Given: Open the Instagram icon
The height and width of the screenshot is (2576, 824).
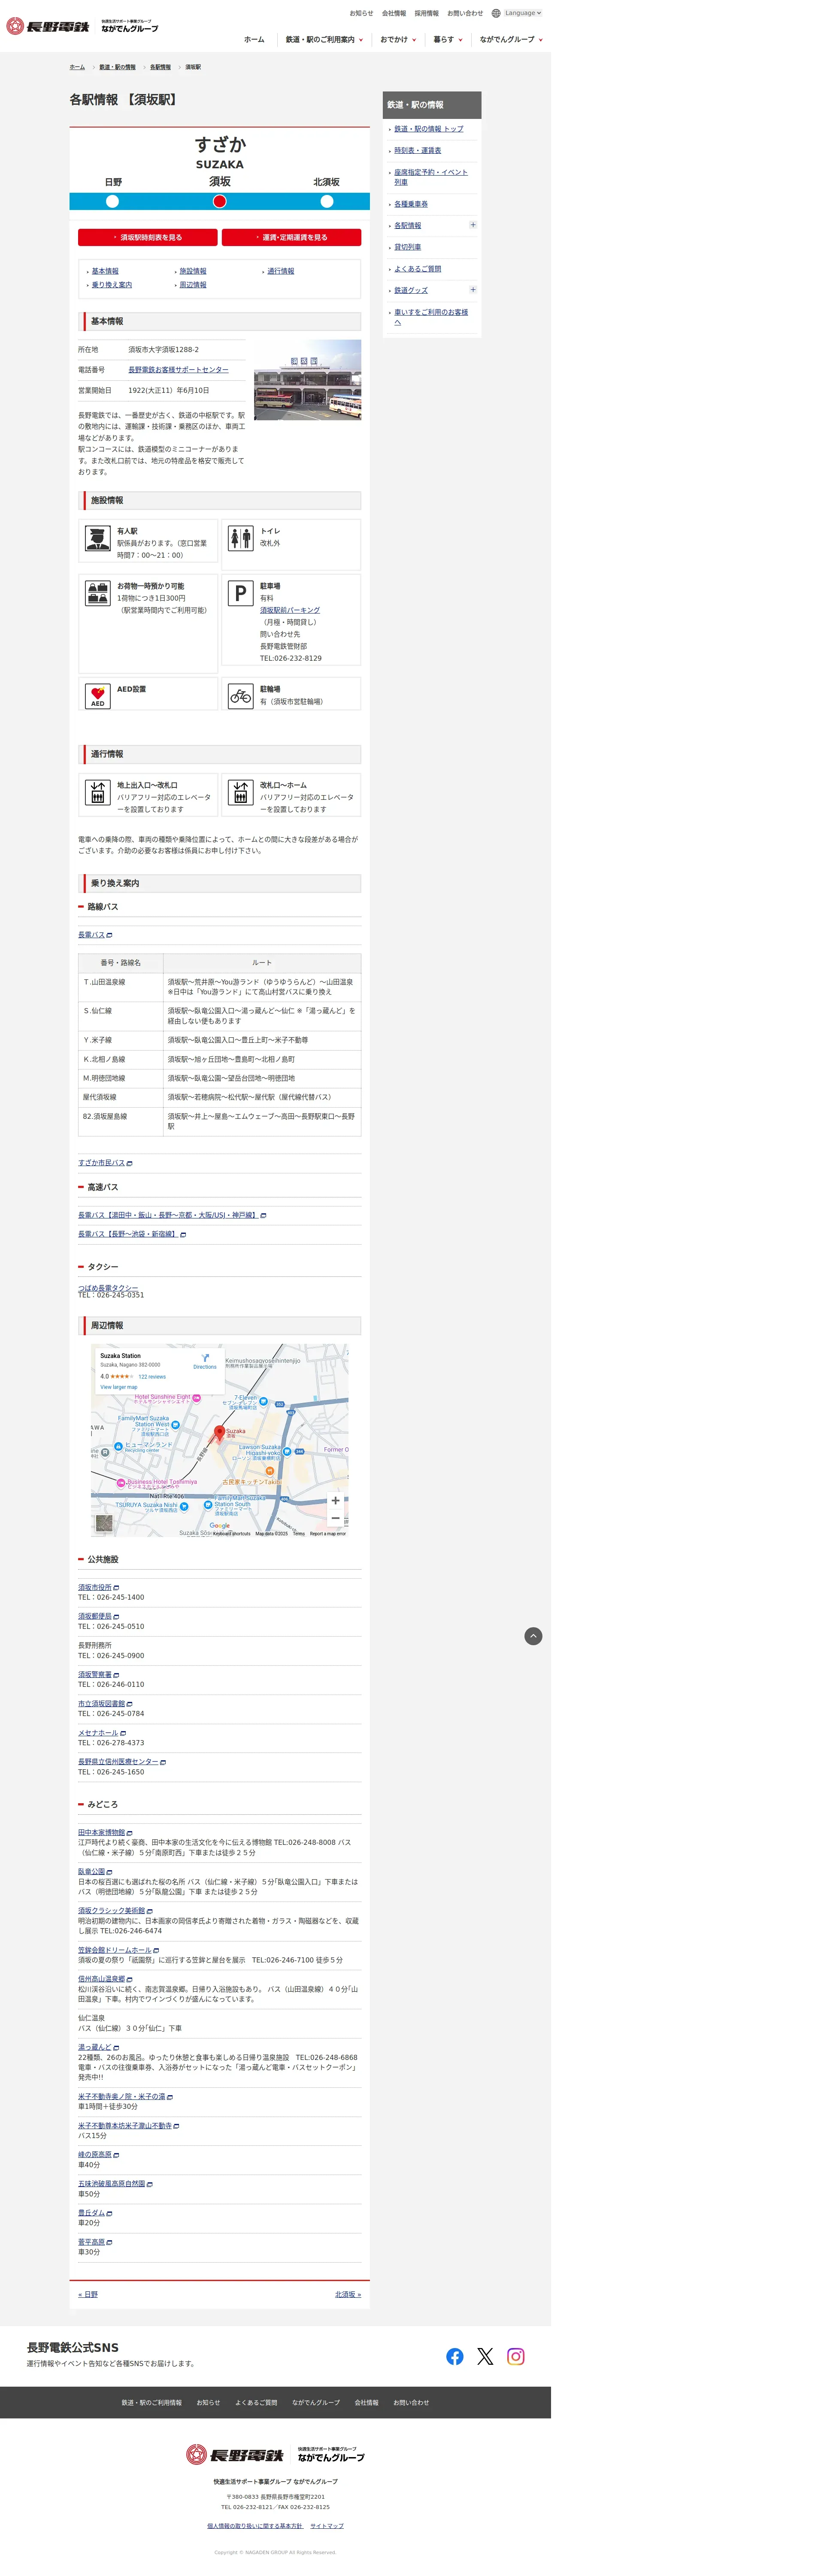Looking at the screenshot, I should tap(516, 2357).
